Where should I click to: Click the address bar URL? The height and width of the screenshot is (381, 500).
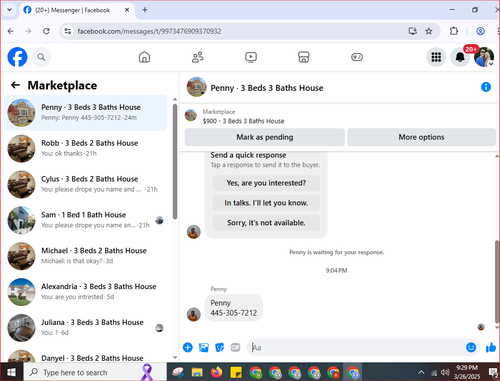click(x=149, y=31)
